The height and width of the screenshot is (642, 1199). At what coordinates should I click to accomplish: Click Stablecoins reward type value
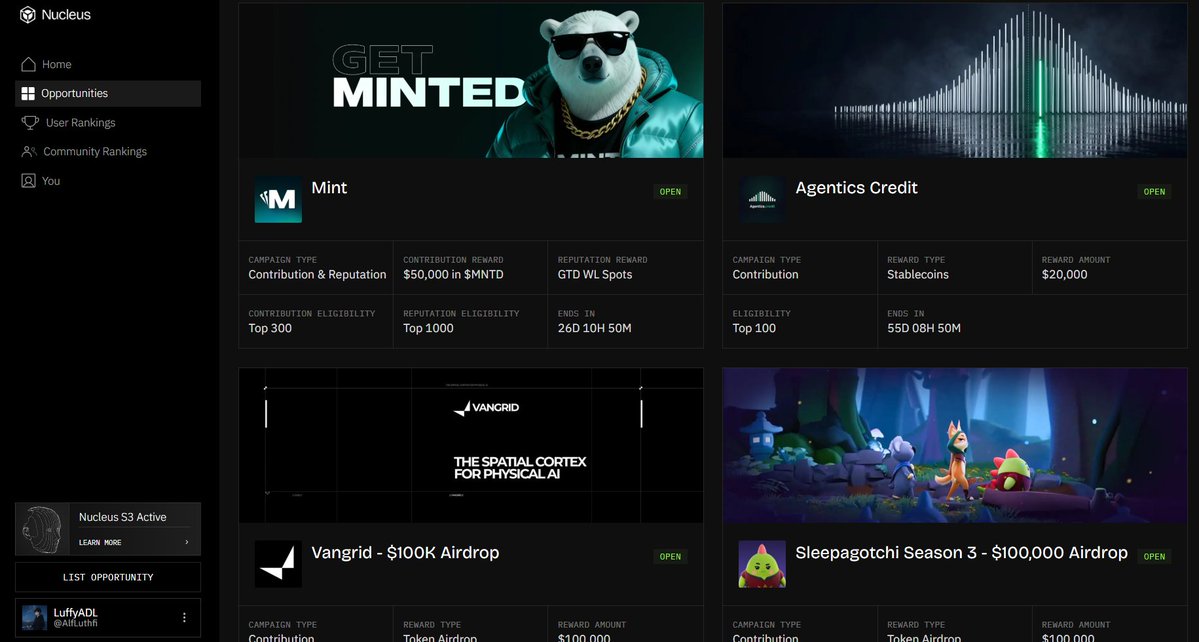coord(918,274)
